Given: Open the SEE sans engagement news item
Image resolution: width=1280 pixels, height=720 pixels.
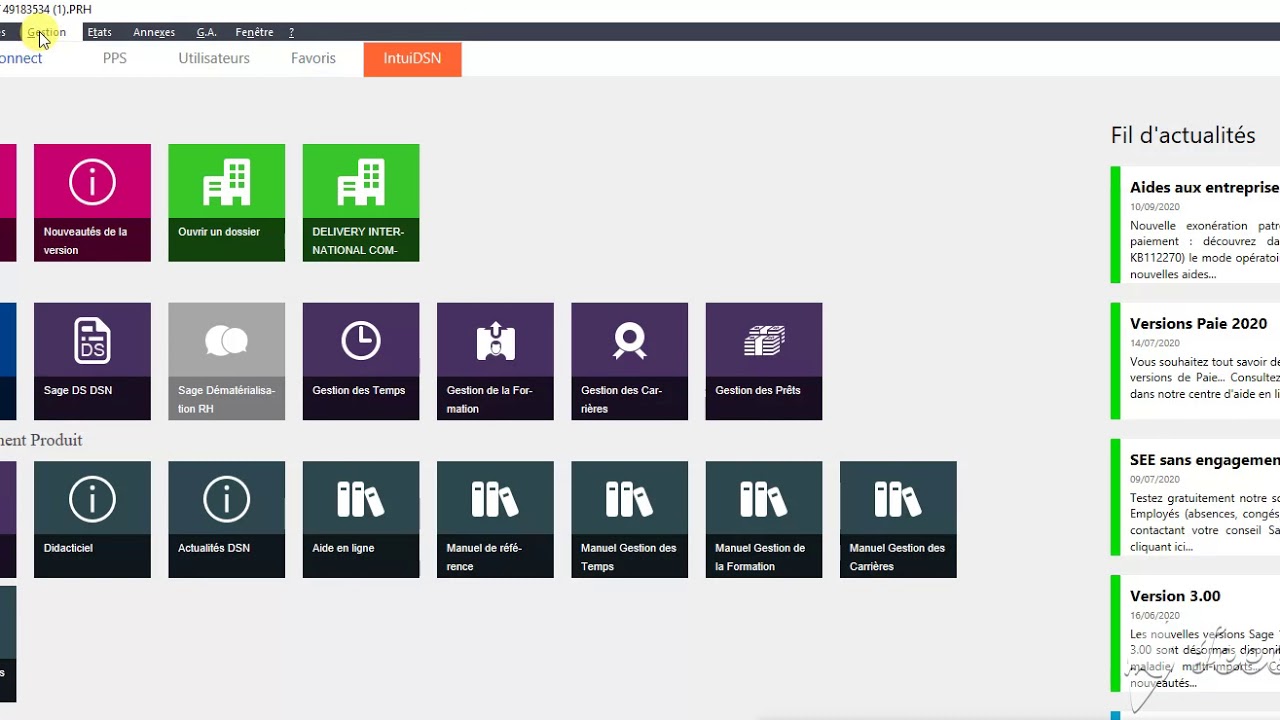Looking at the screenshot, I should pyautogui.click(x=1196, y=498).
